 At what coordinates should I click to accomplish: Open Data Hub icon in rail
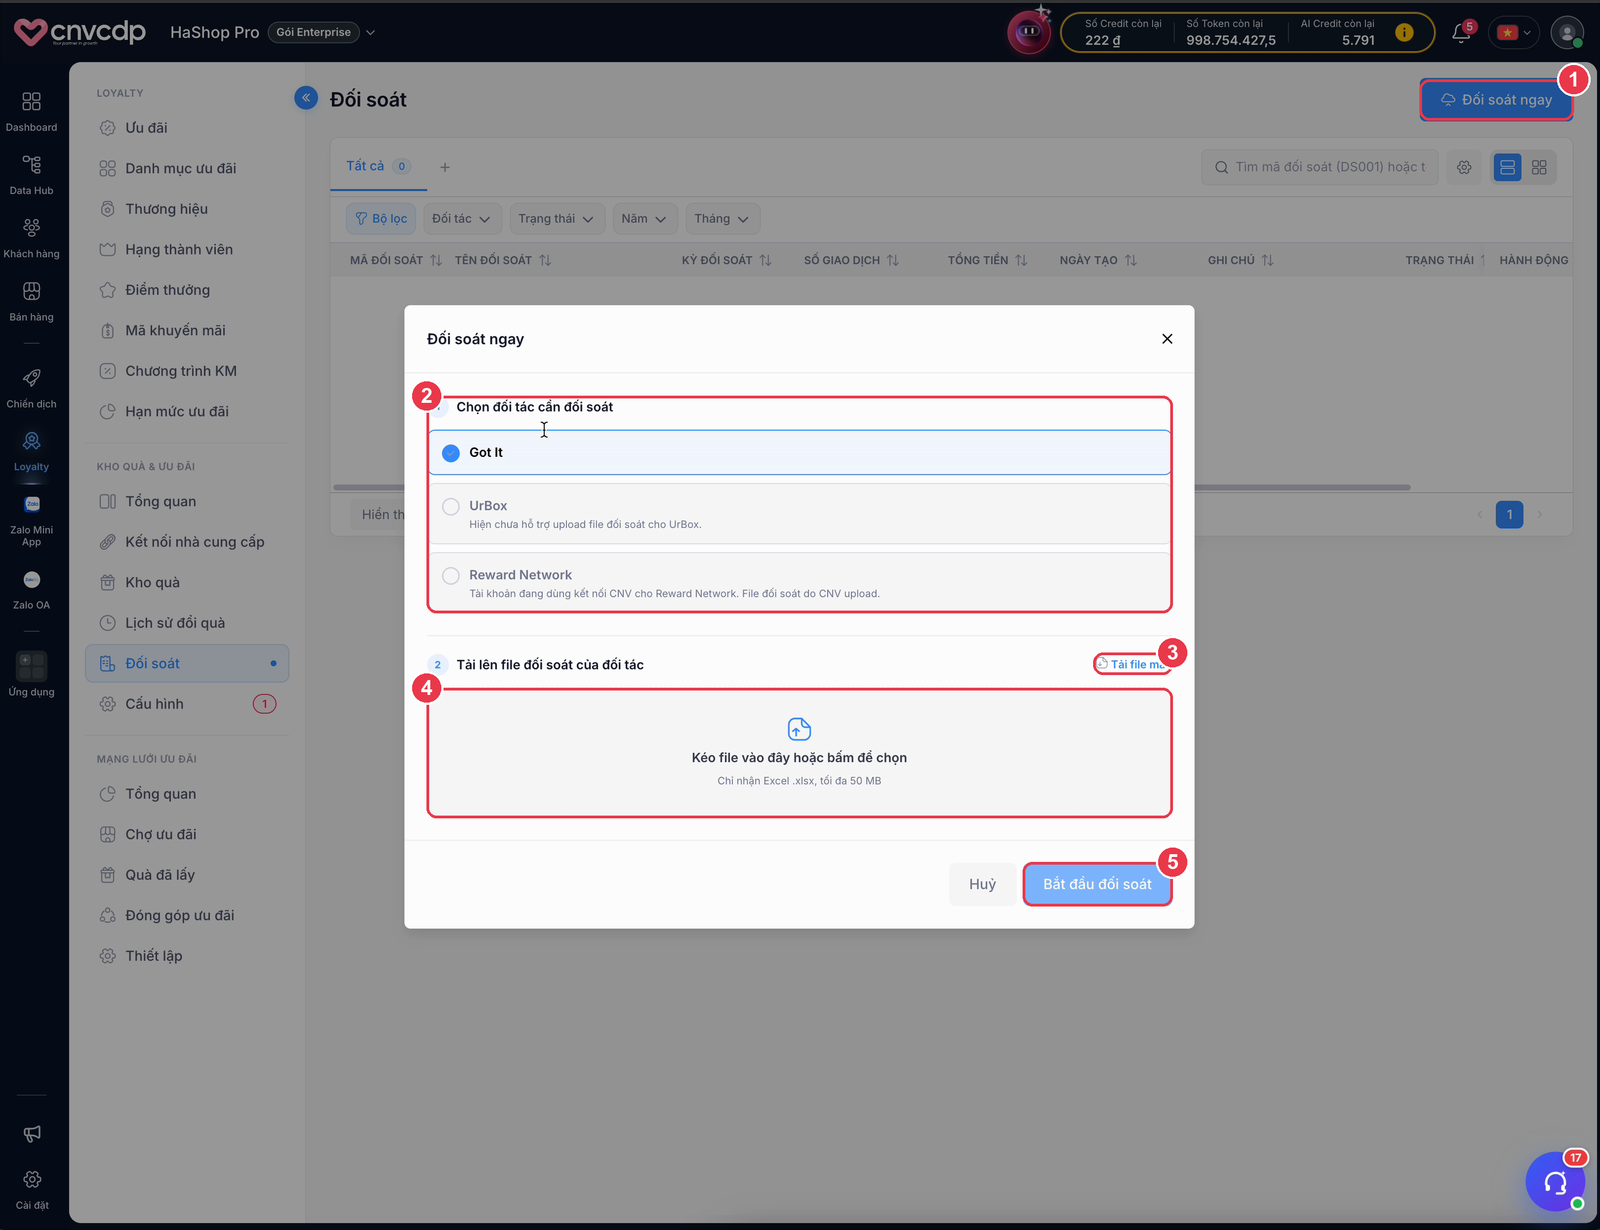point(31,174)
